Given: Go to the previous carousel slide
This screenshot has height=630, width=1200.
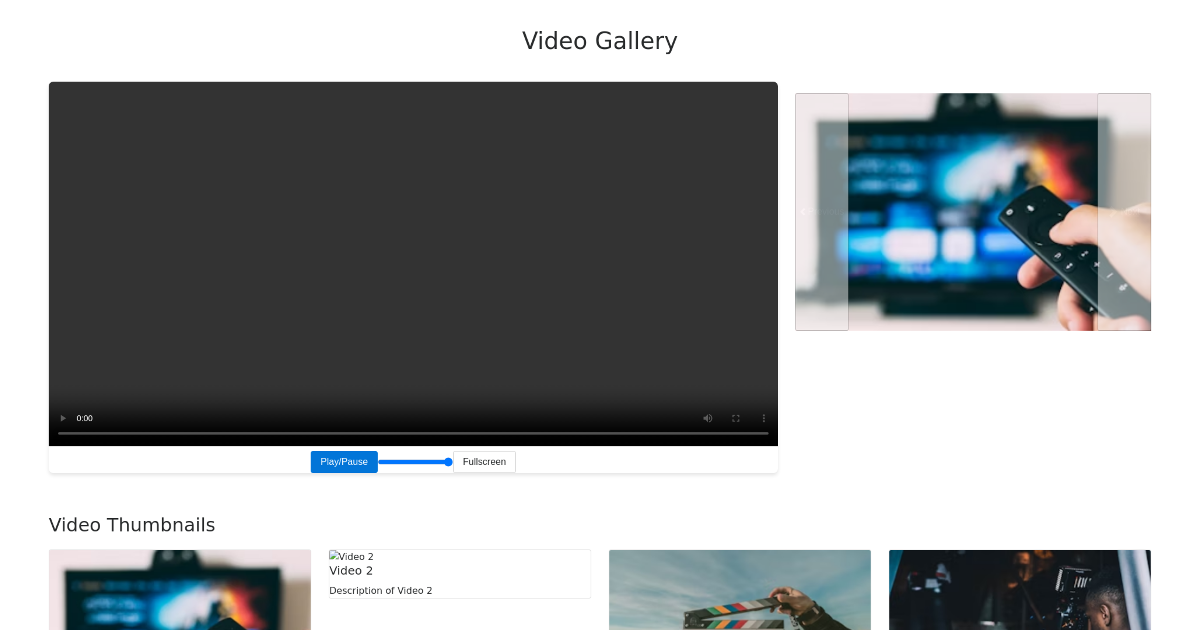Looking at the screenshot, I should 821,212.
